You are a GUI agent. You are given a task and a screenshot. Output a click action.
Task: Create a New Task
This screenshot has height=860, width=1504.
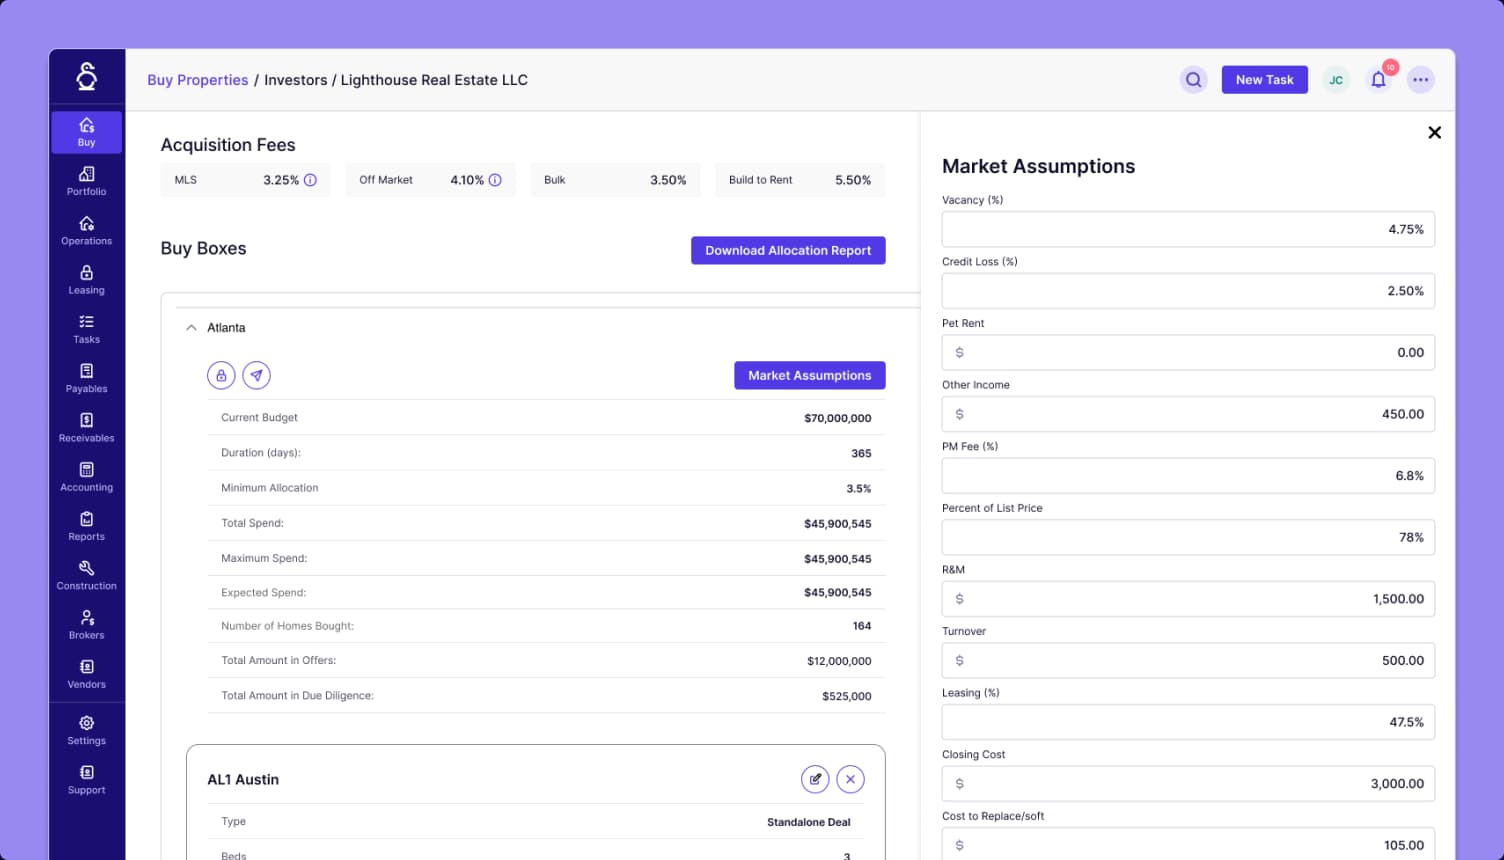click(1264, 79)
